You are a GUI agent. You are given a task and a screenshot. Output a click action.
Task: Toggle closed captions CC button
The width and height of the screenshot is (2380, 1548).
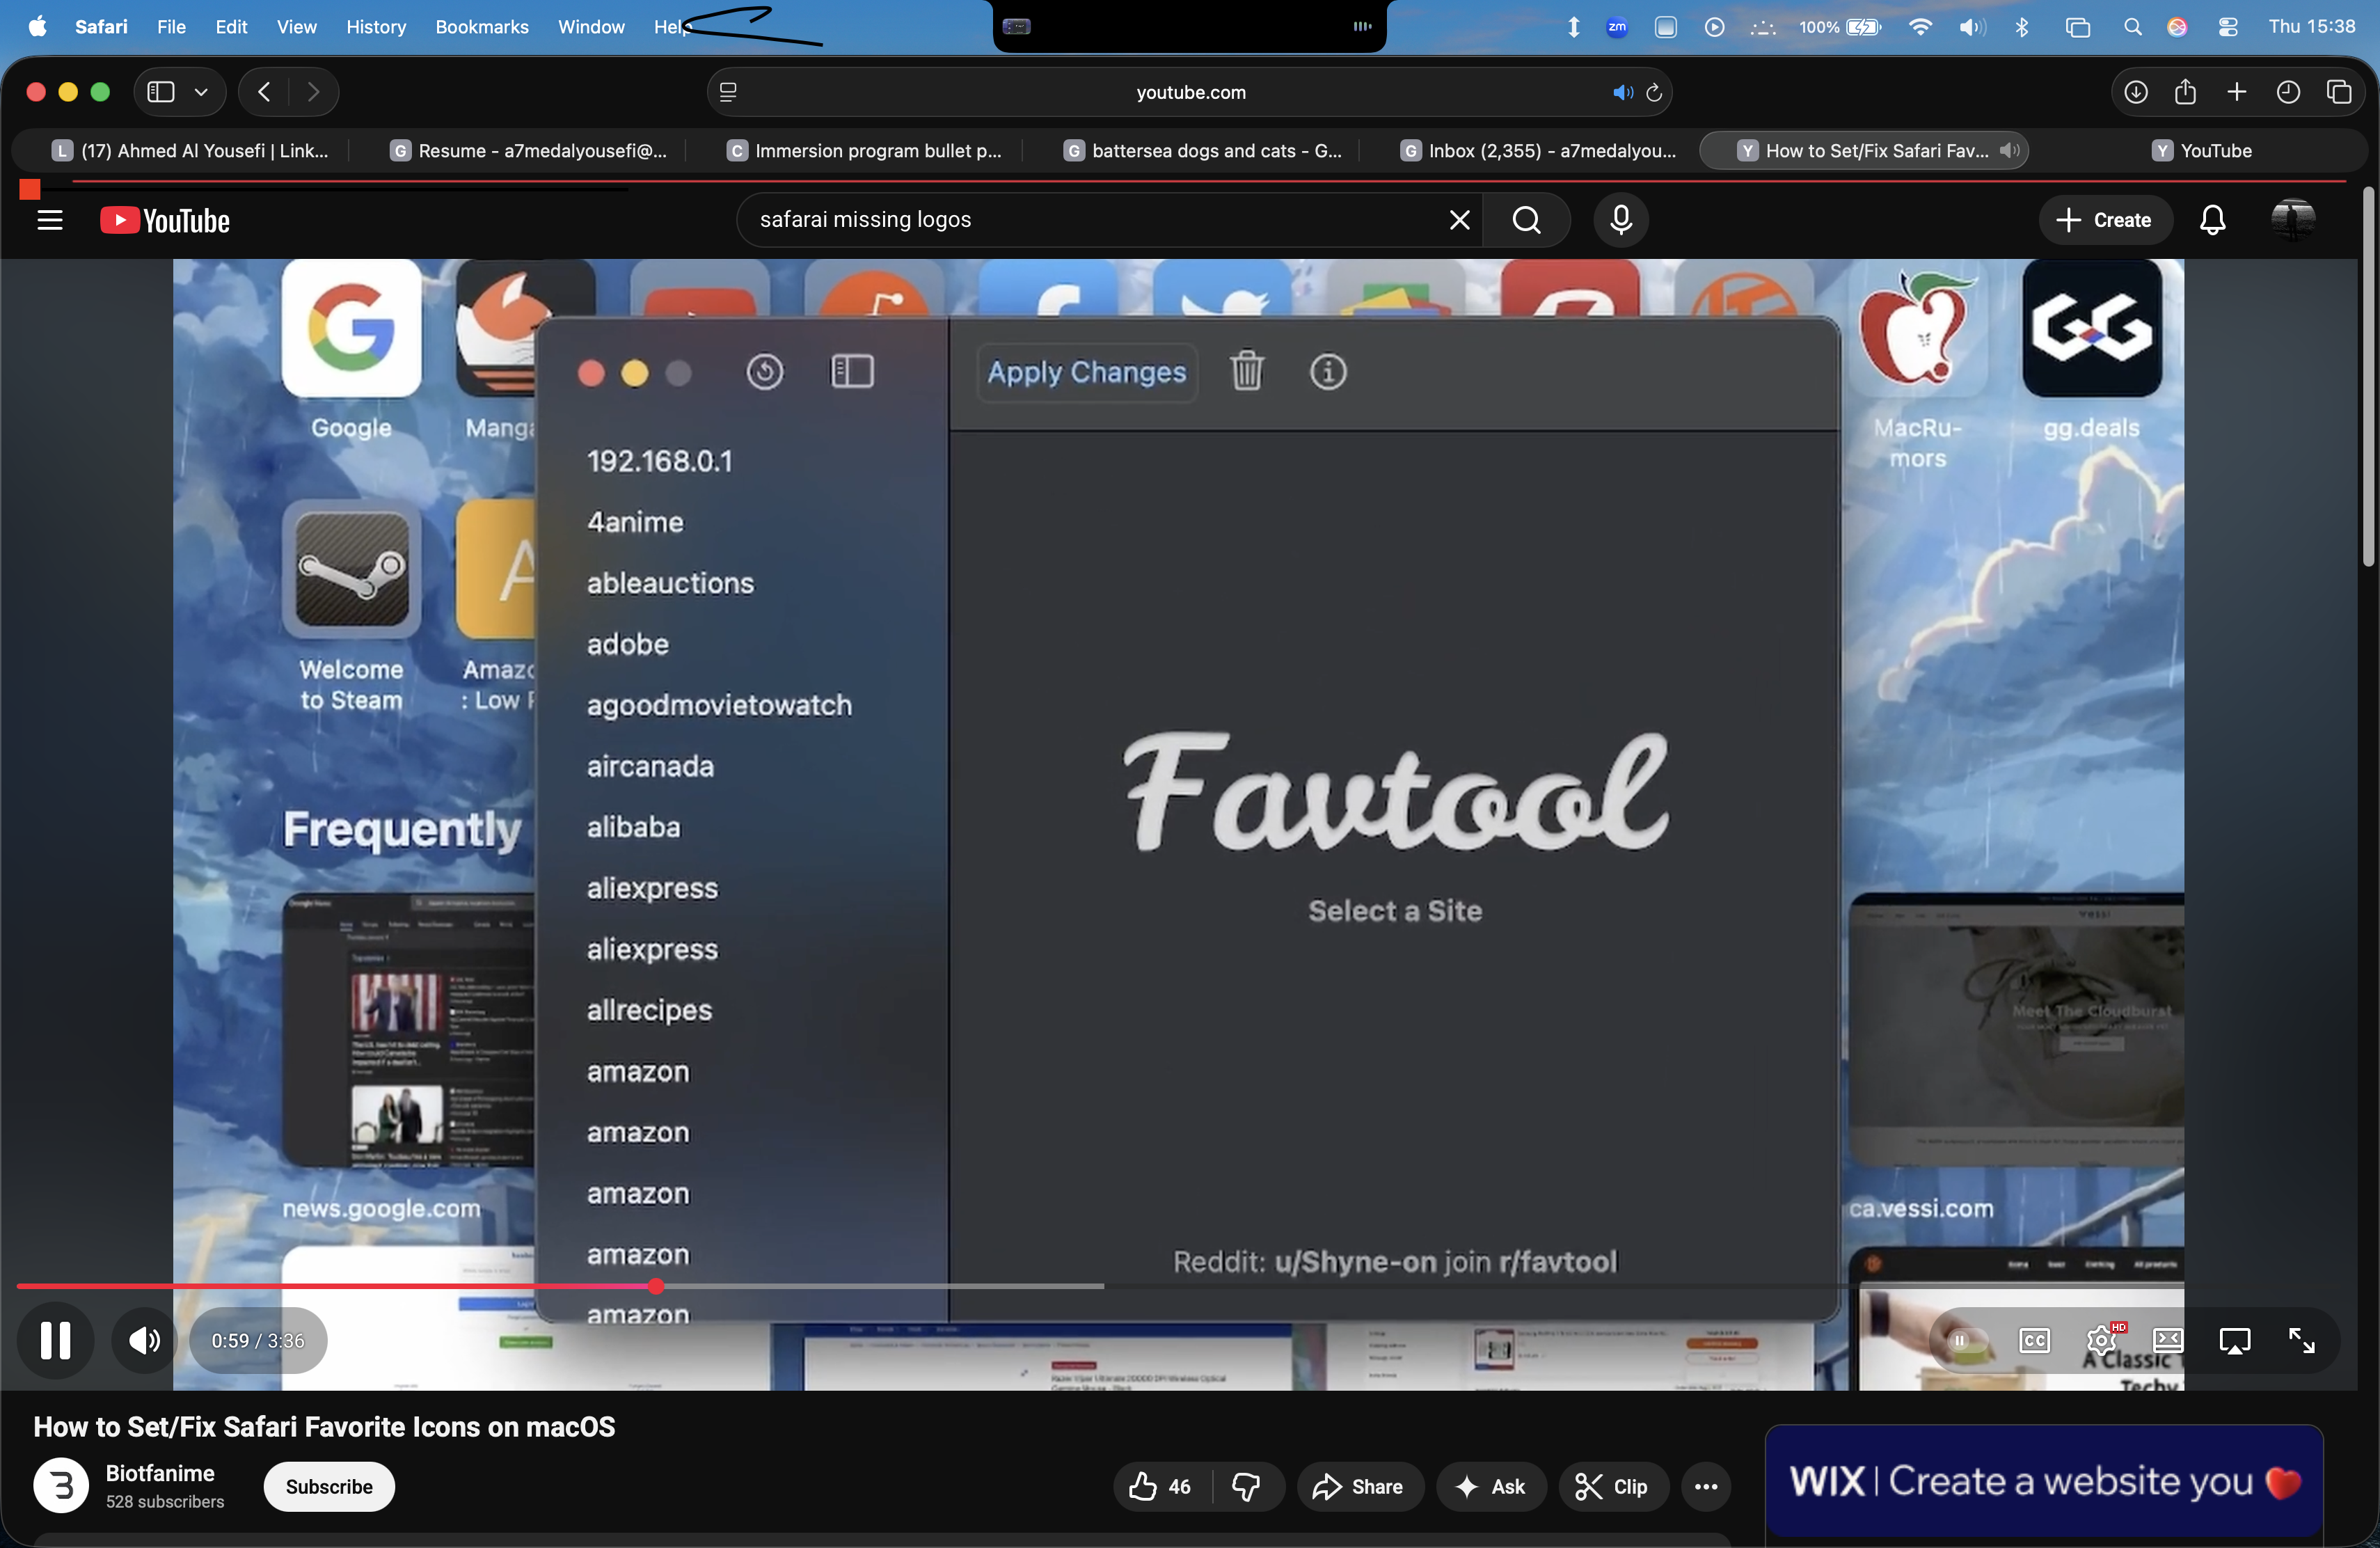click(x=2034, y=1340)
